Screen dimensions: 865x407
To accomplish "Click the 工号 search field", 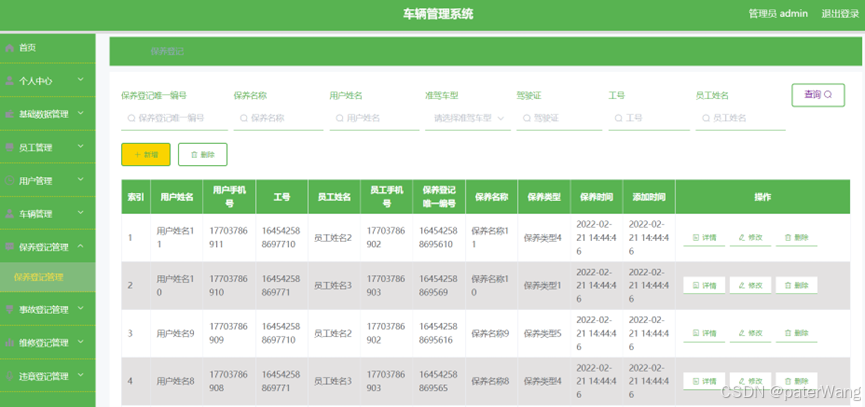I will (649, 118).
